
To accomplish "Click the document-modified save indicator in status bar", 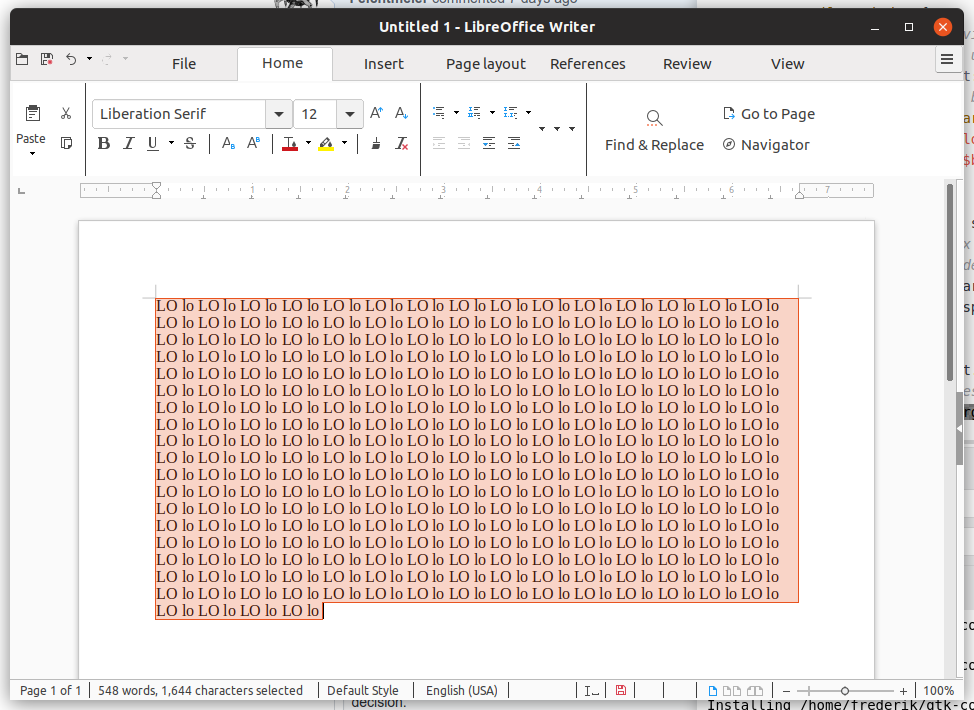I will [x=621, y=690].
